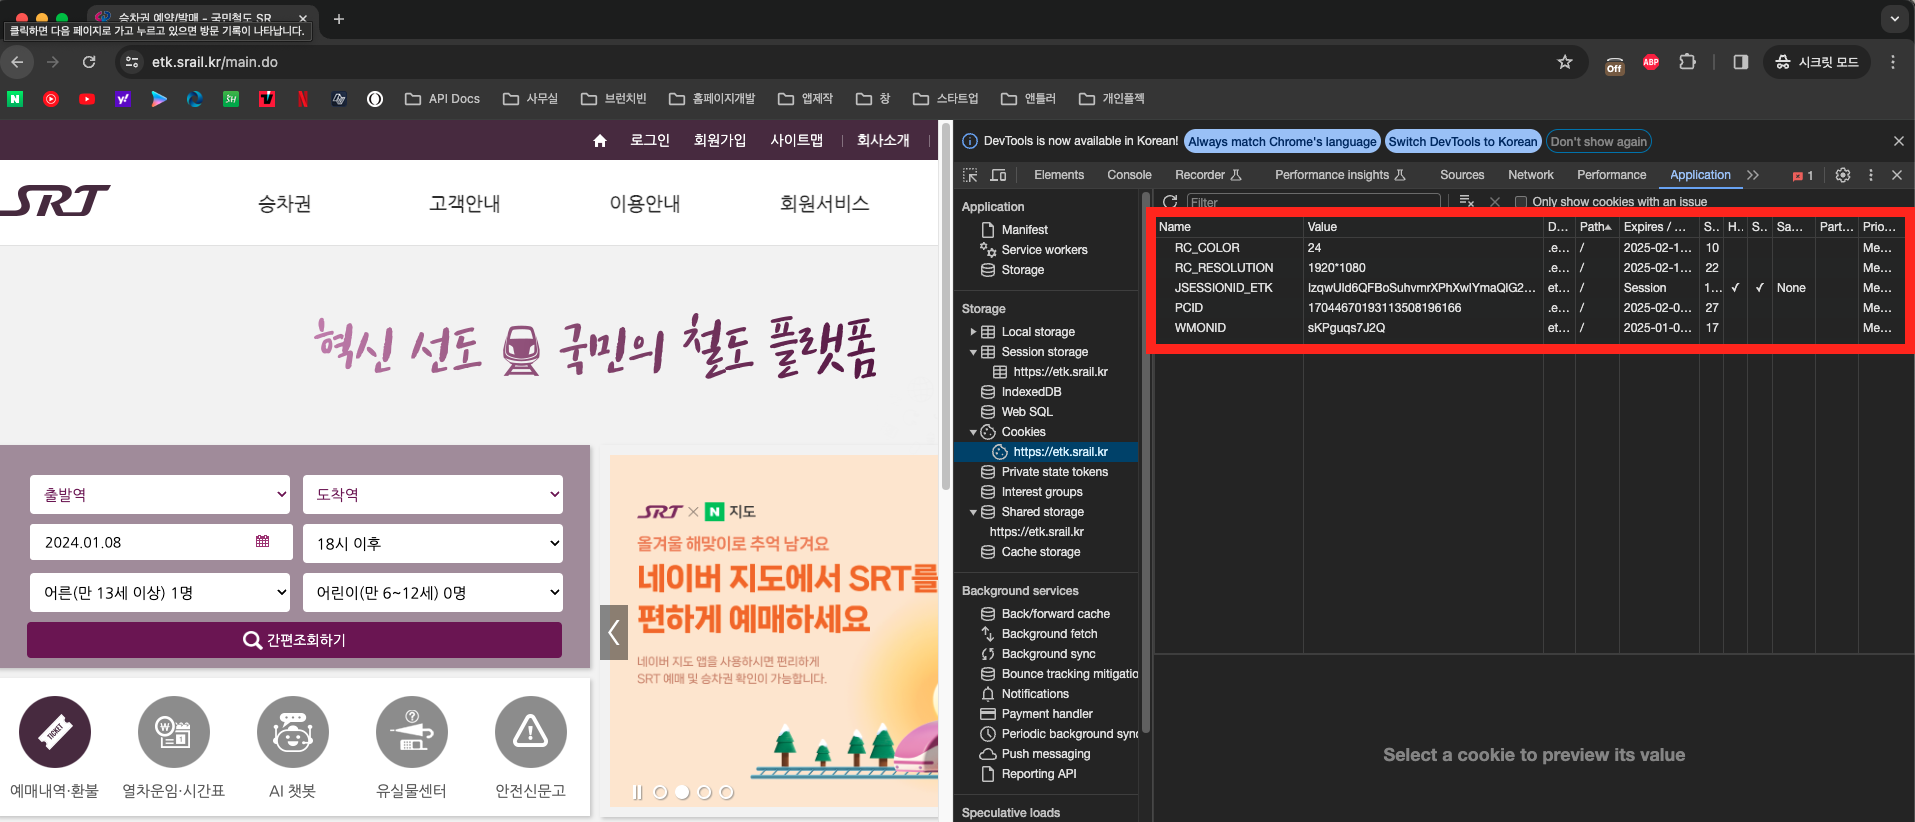Open the AI 챗봇 icon
1915x822 pixels.
tap(293, 732)
